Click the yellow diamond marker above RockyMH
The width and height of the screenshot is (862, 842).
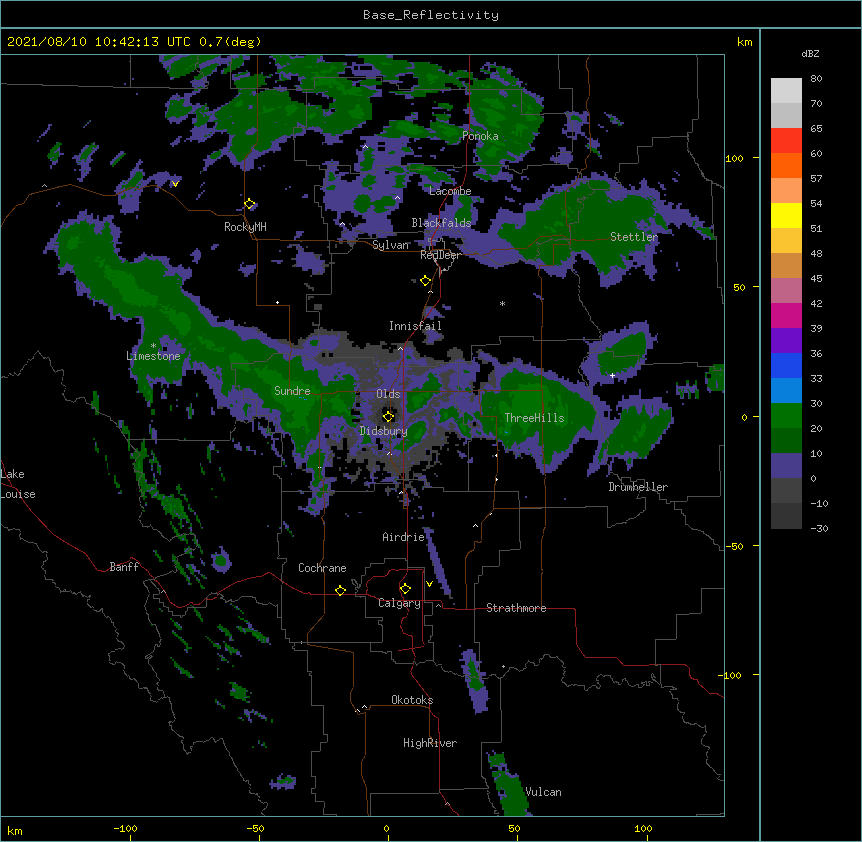click(x=250, y=204)
